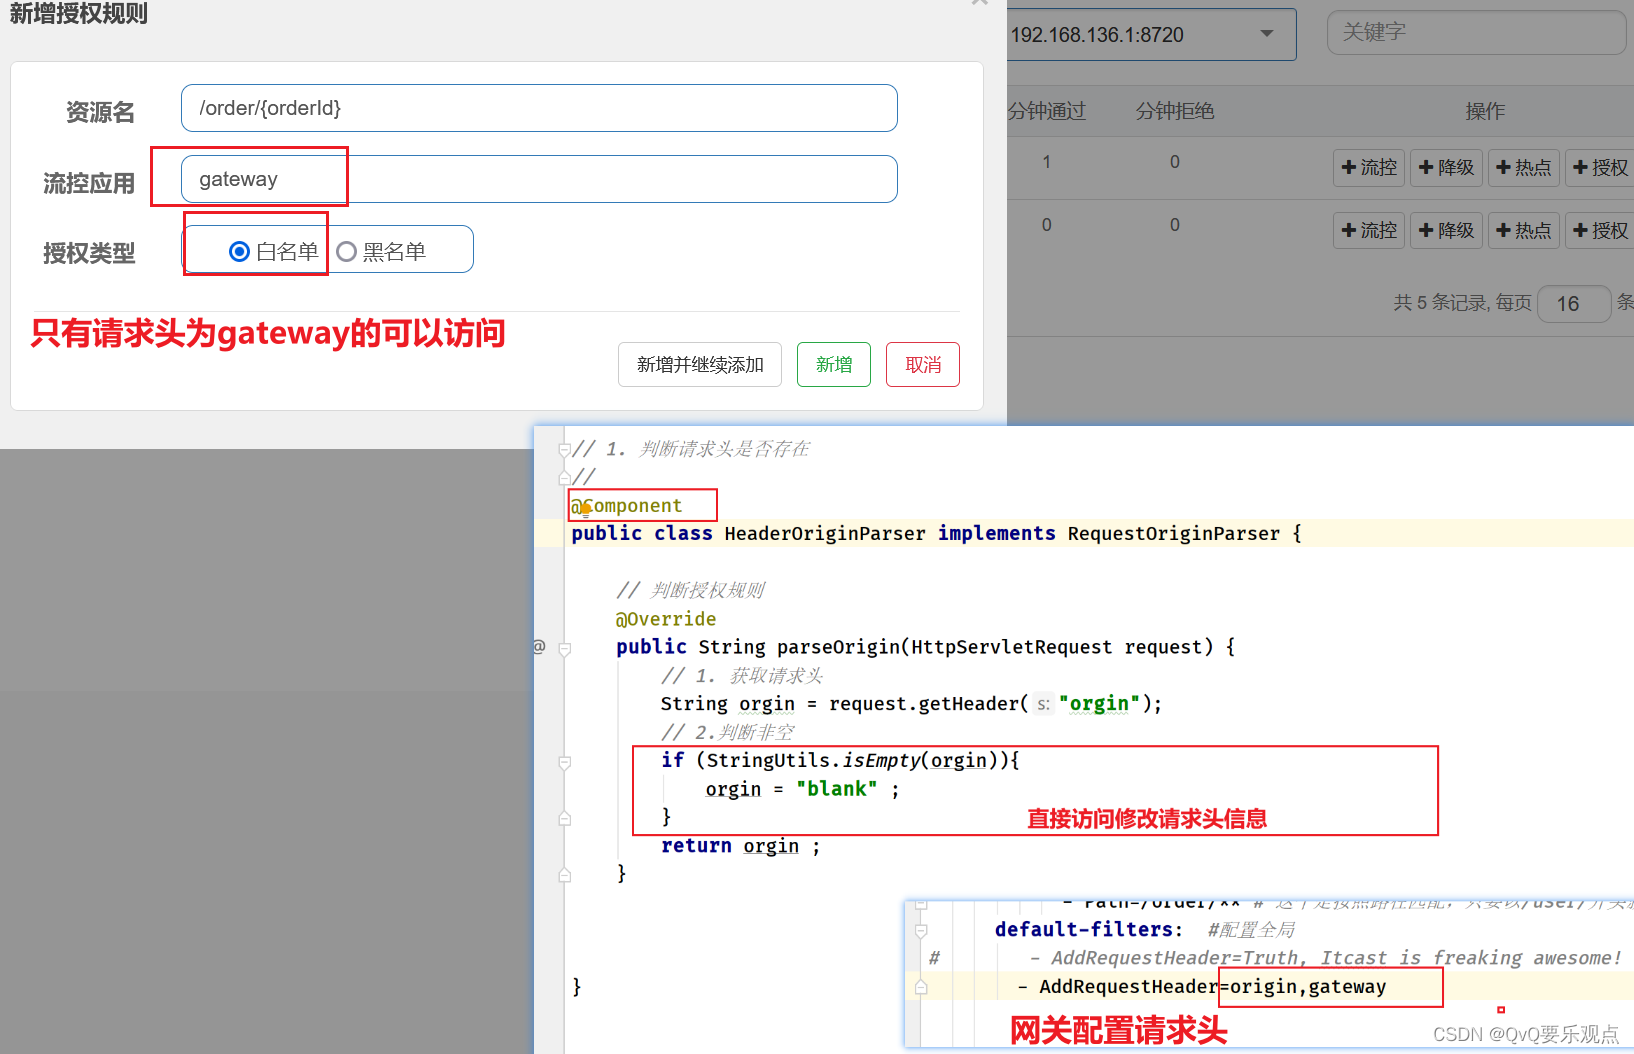The height and width of the screenshot is (1054, 1634).
Task: Click the 分钟通过 column header
Action: (1046, 111)
